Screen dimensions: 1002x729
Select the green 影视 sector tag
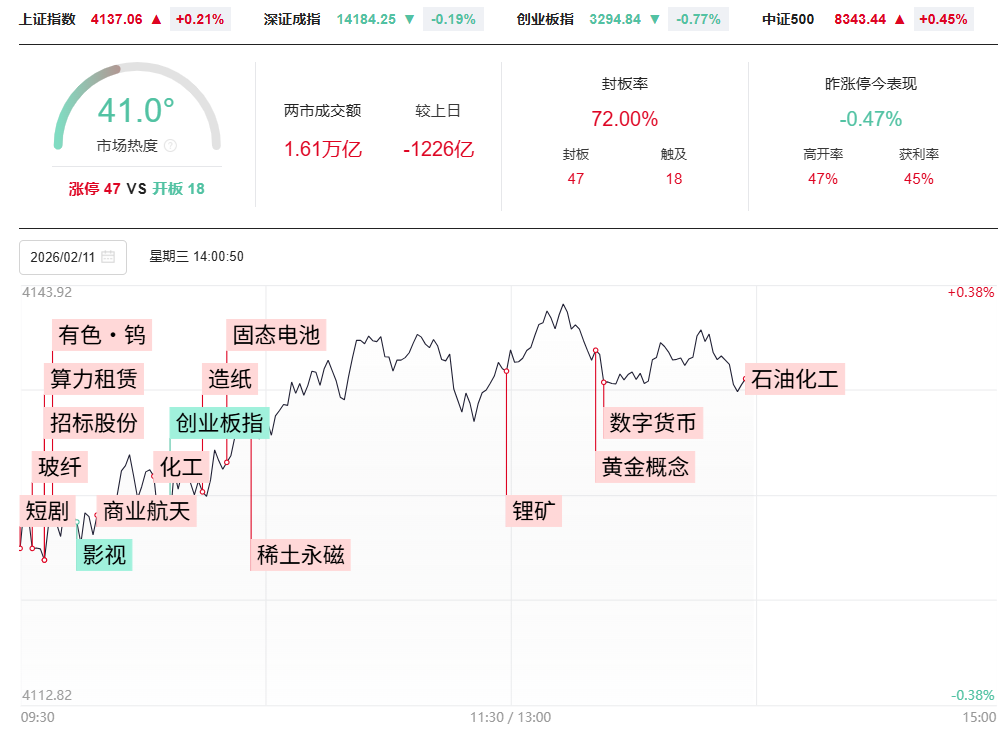[104, 554]
